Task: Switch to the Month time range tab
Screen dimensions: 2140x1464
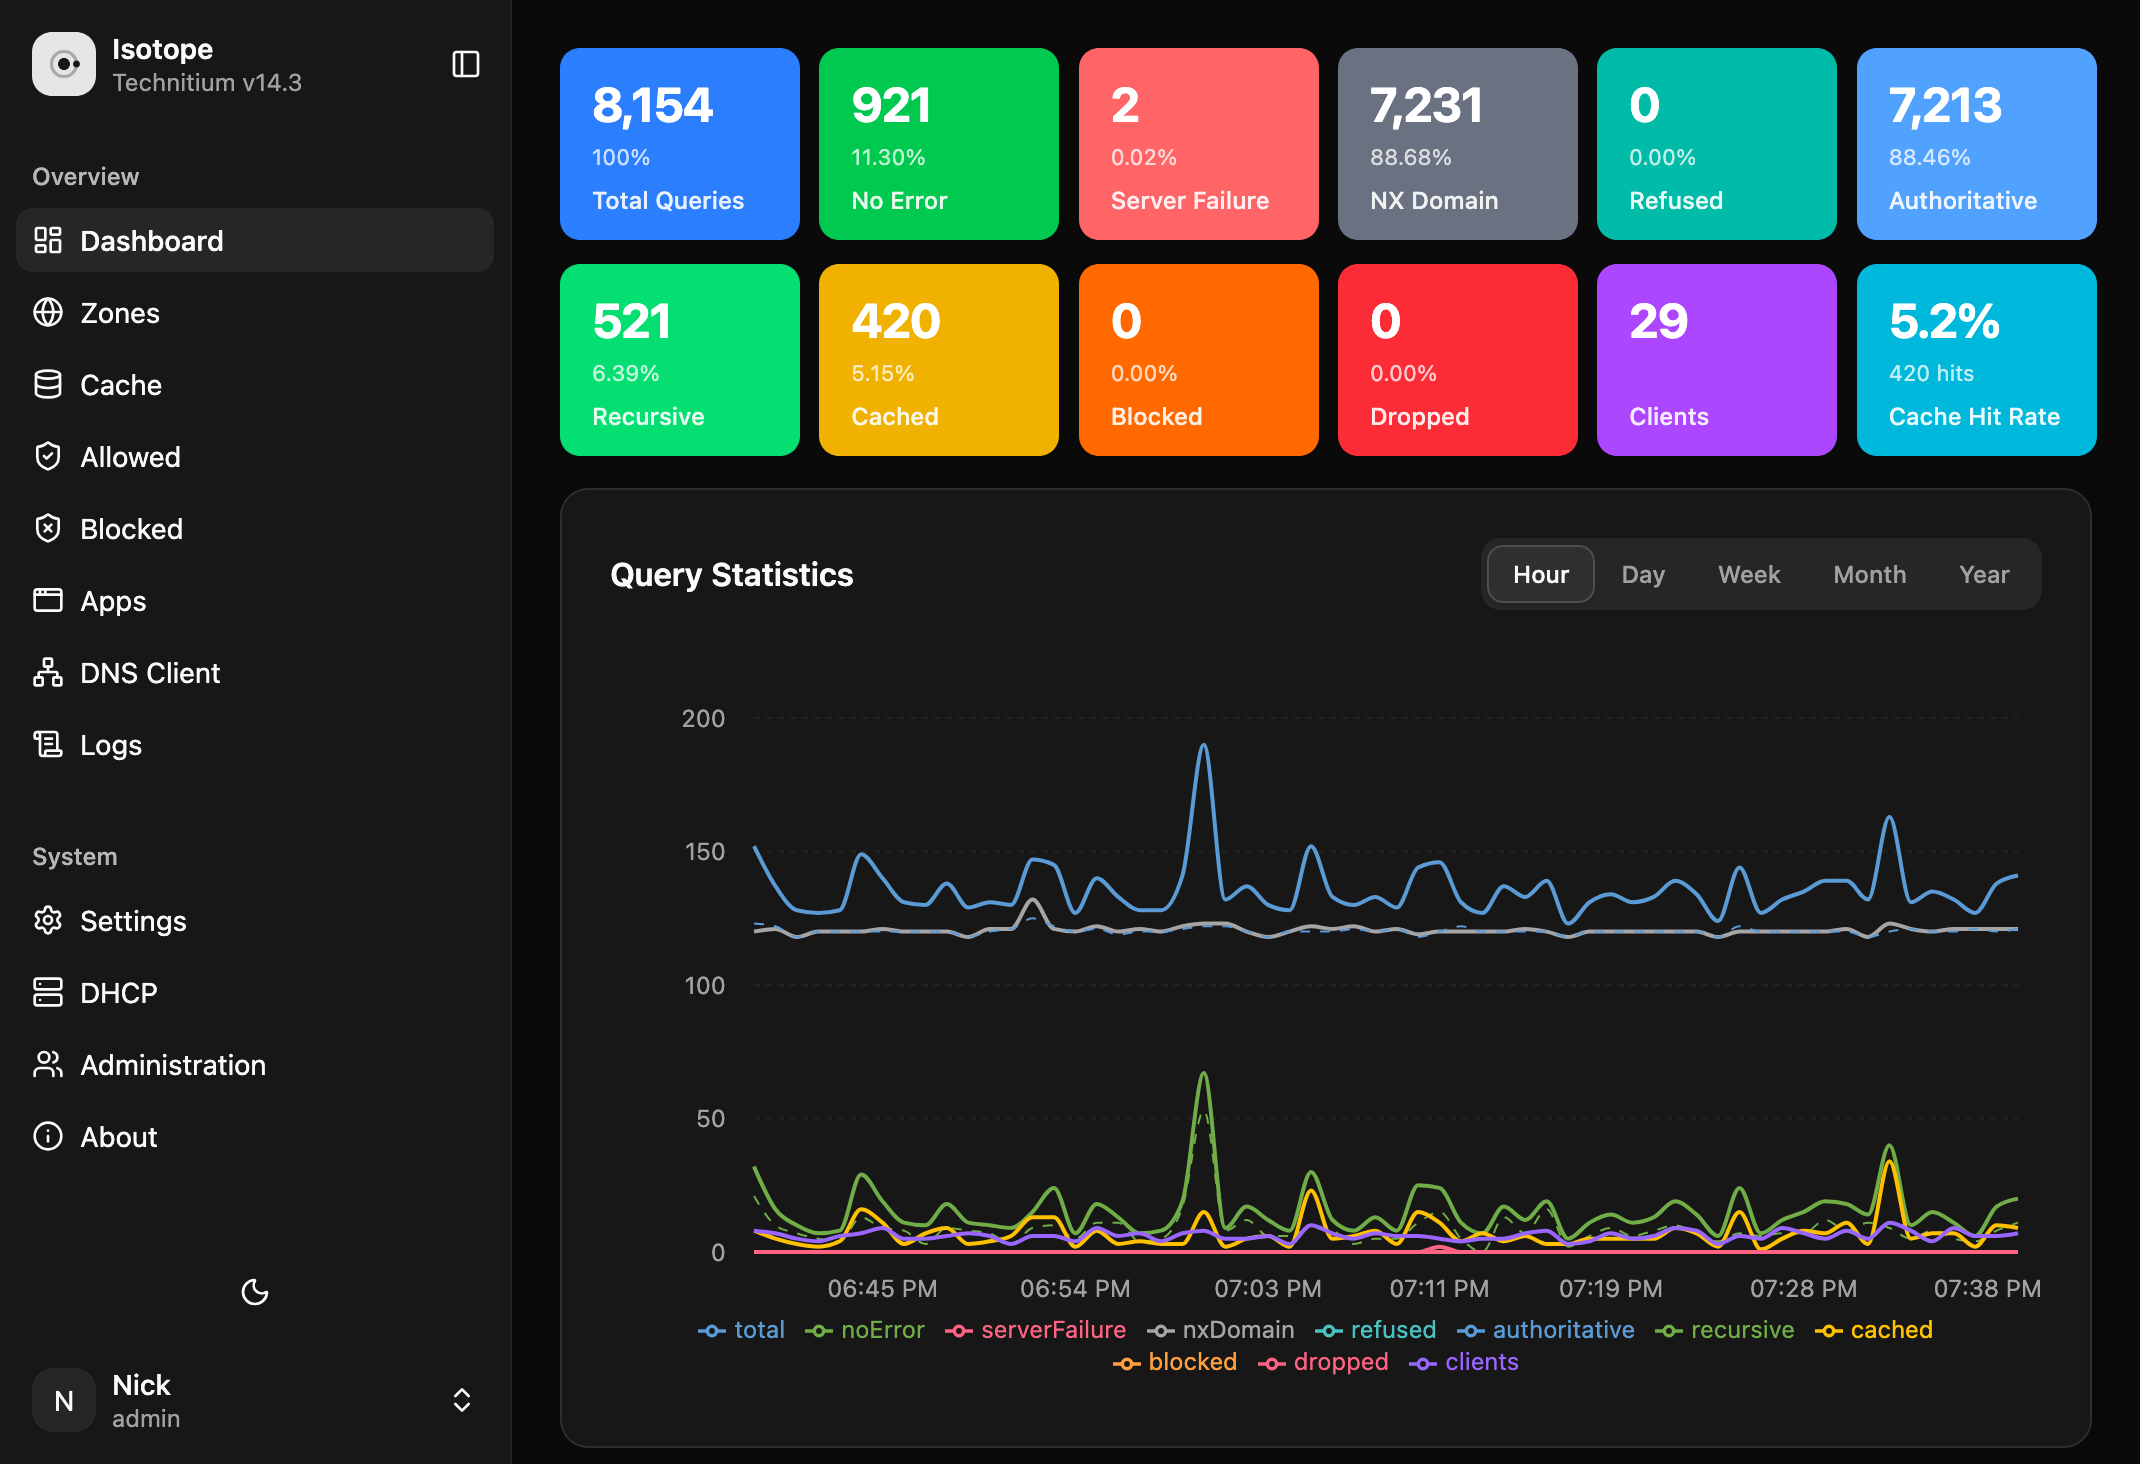Action: coord(1869,574)
